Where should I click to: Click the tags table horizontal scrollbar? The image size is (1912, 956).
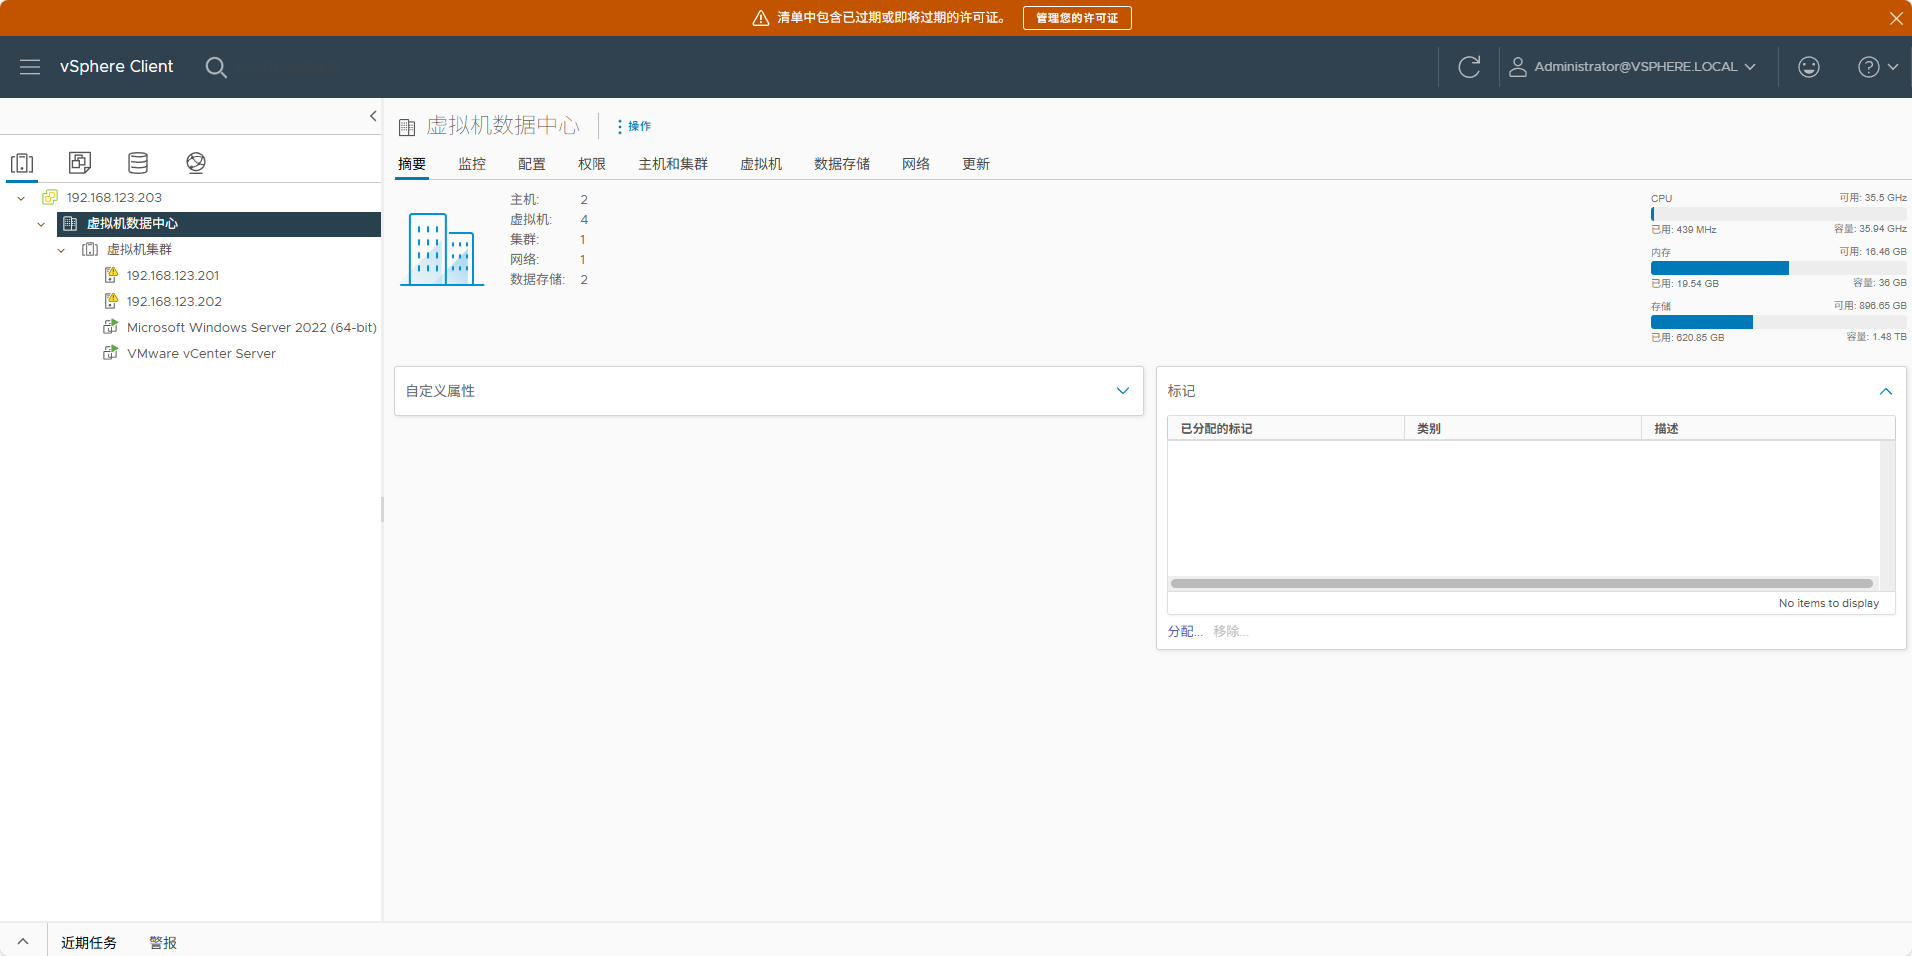point(1521,583)
